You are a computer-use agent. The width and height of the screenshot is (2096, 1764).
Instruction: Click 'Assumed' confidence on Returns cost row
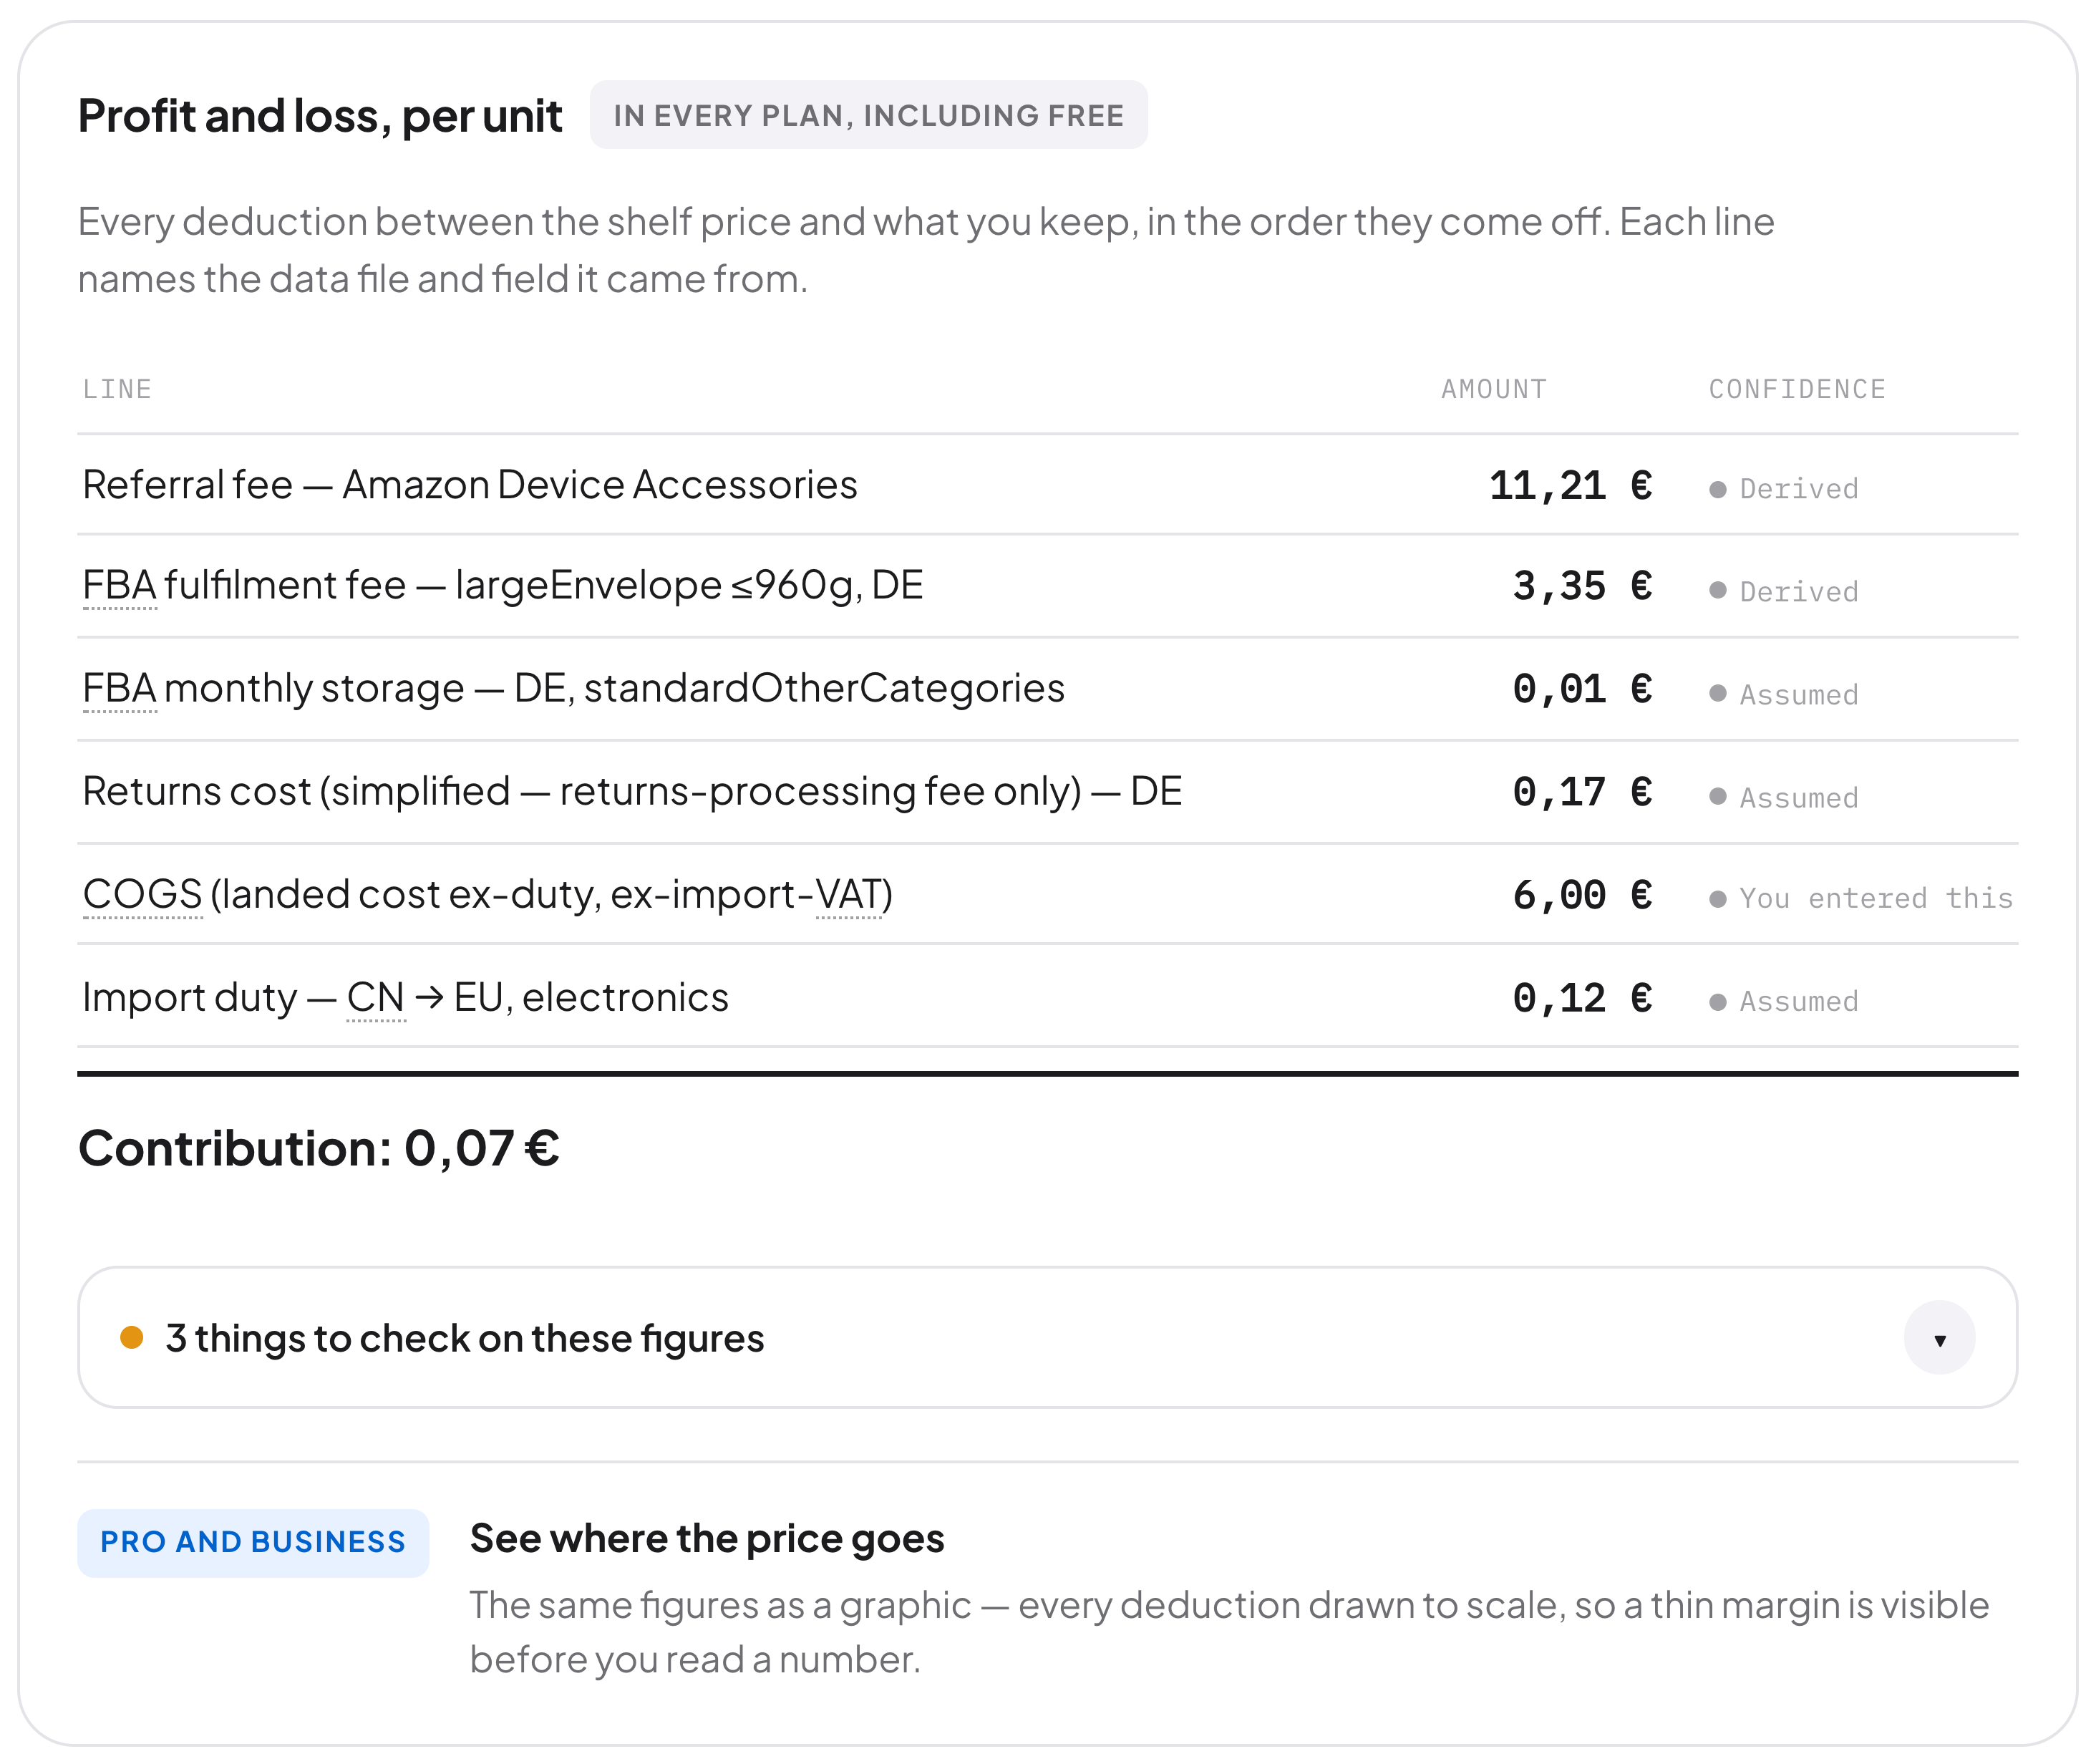[1784, 798]
